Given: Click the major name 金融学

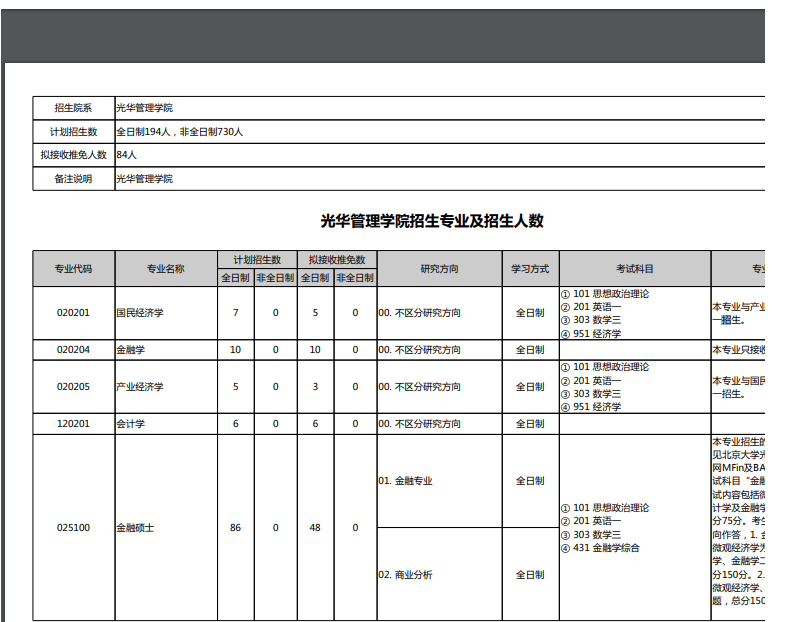Looking at the screenshot, I should point(131,350).
